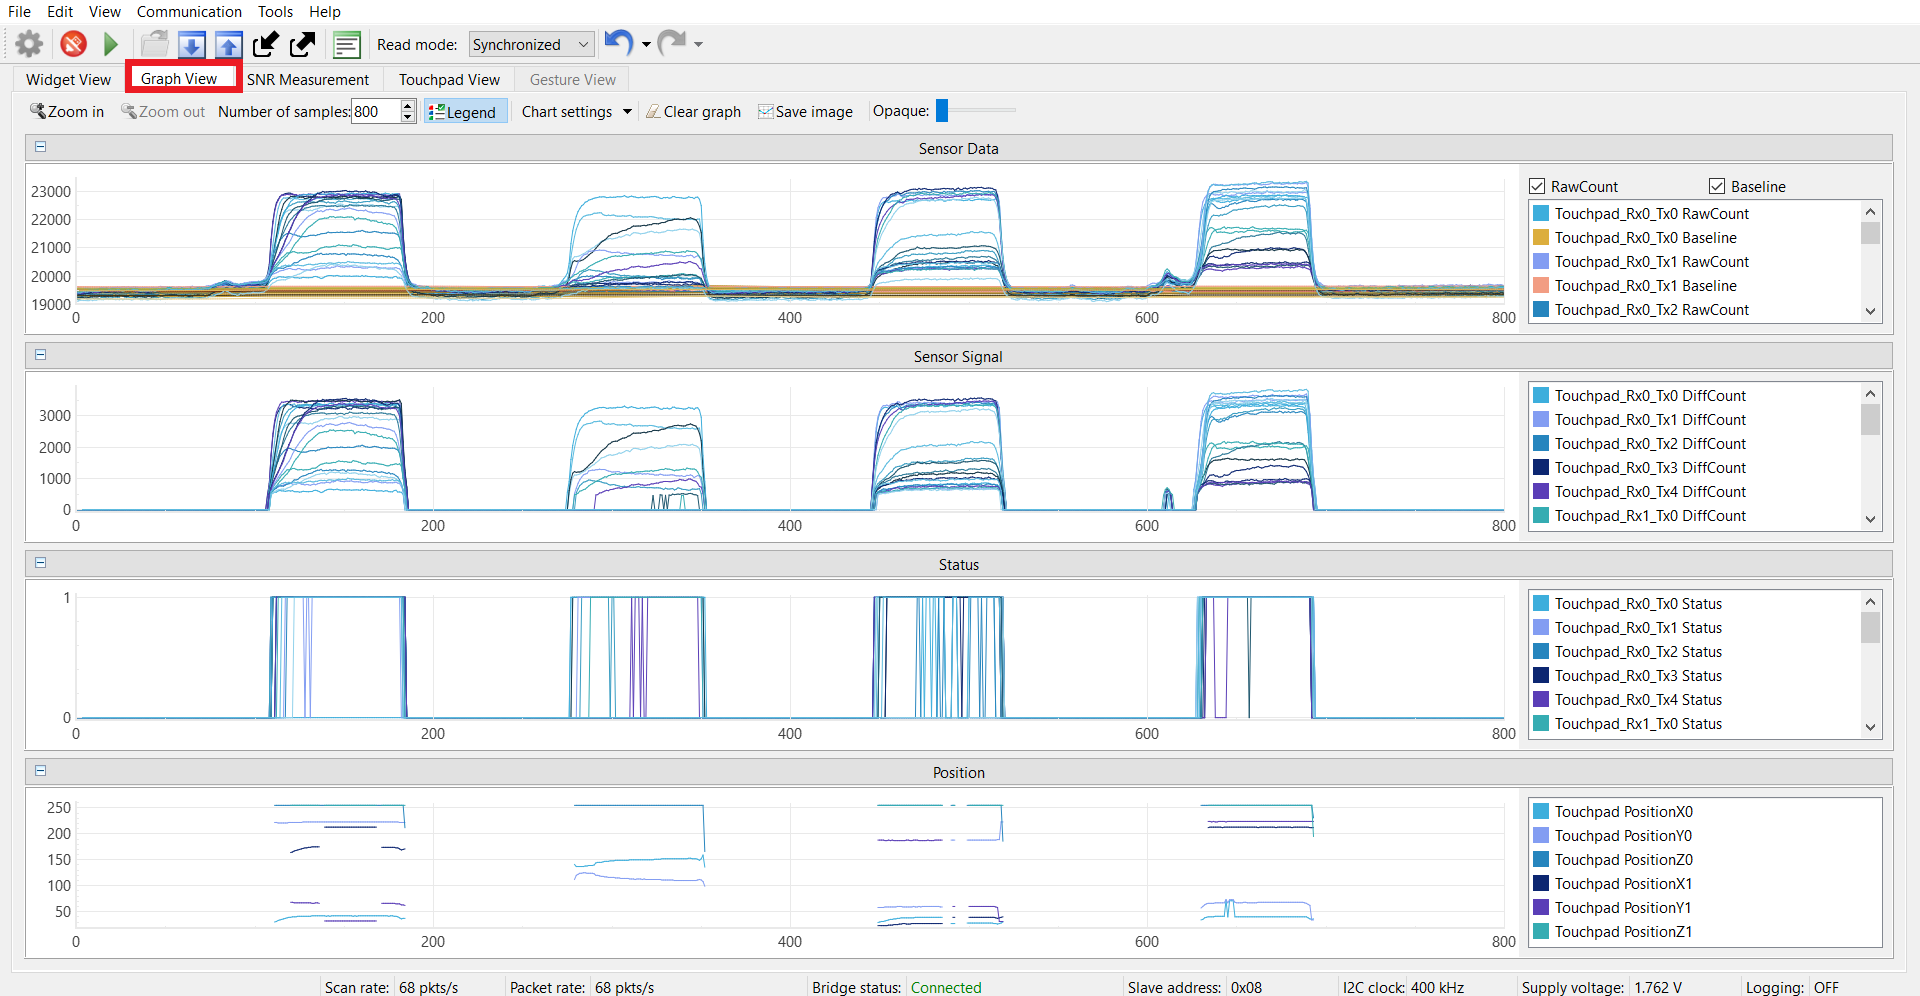Screen dimensions: 1920x996
Task: Start scanning with the green play icon
Action: (x=111, y=44)
